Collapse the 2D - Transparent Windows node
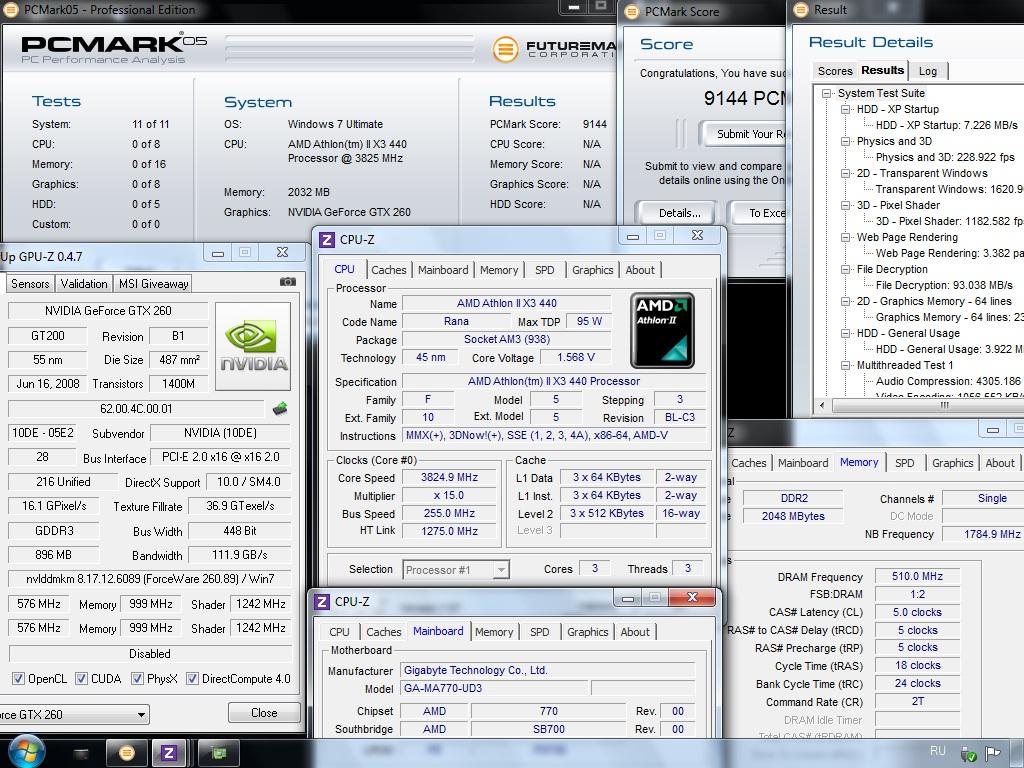Image resolution: width=1024 pixels, height=768 pixels. point(845,174)
